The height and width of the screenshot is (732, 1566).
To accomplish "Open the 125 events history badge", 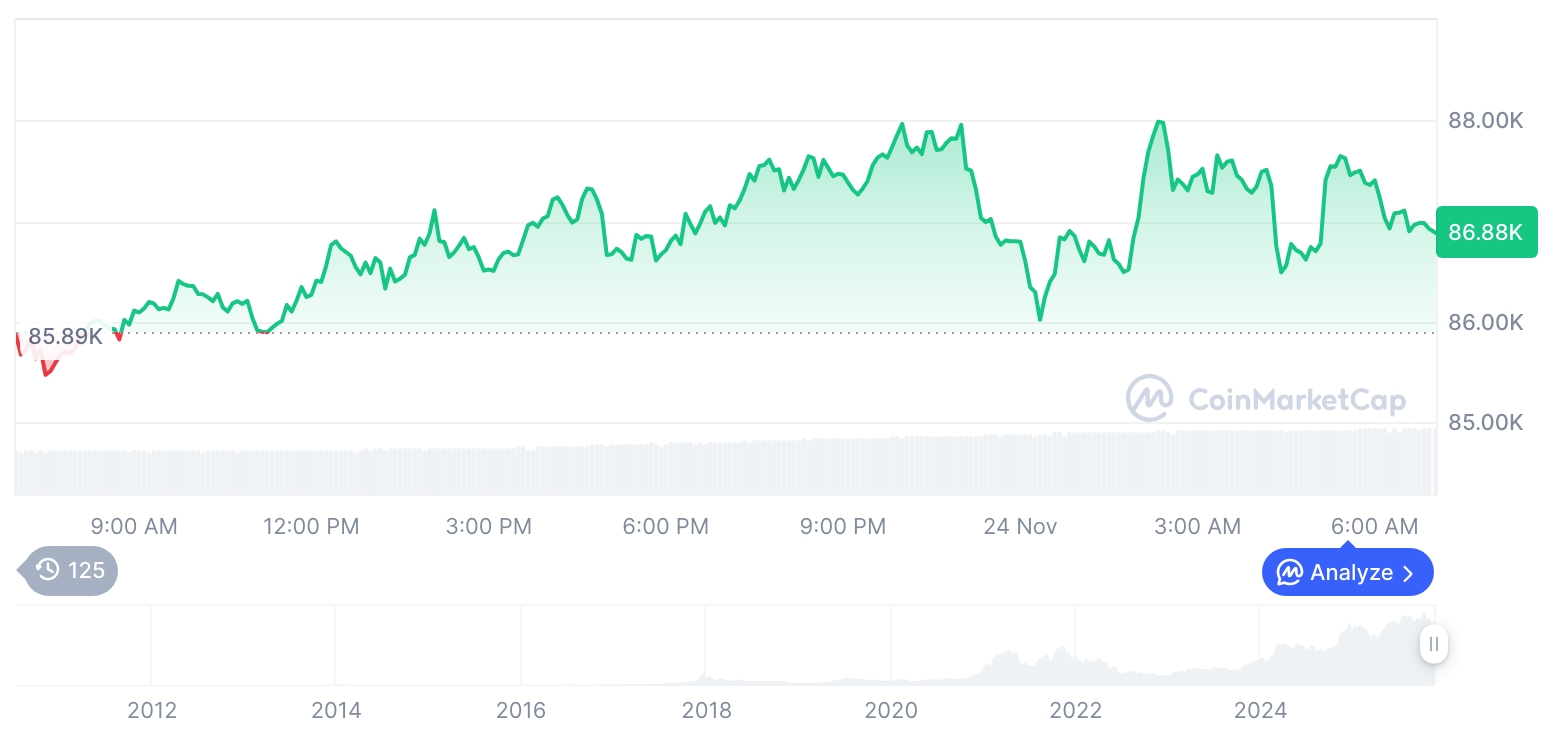I will click(71, 571).
